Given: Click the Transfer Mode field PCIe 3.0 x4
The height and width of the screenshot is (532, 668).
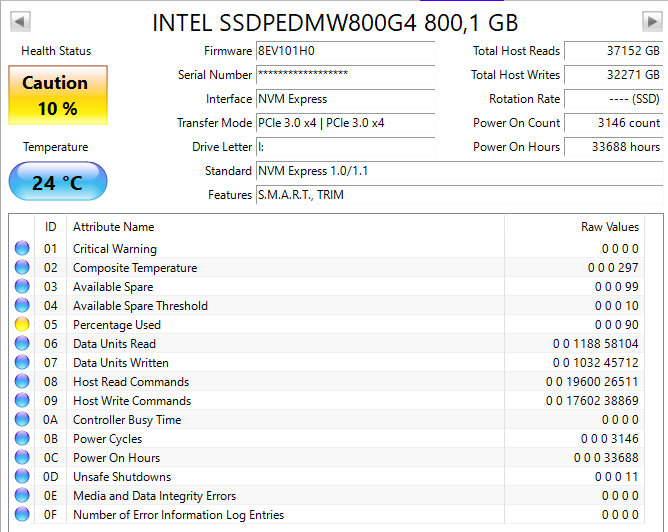Looking at the screenshot, I should pos(346,123).
